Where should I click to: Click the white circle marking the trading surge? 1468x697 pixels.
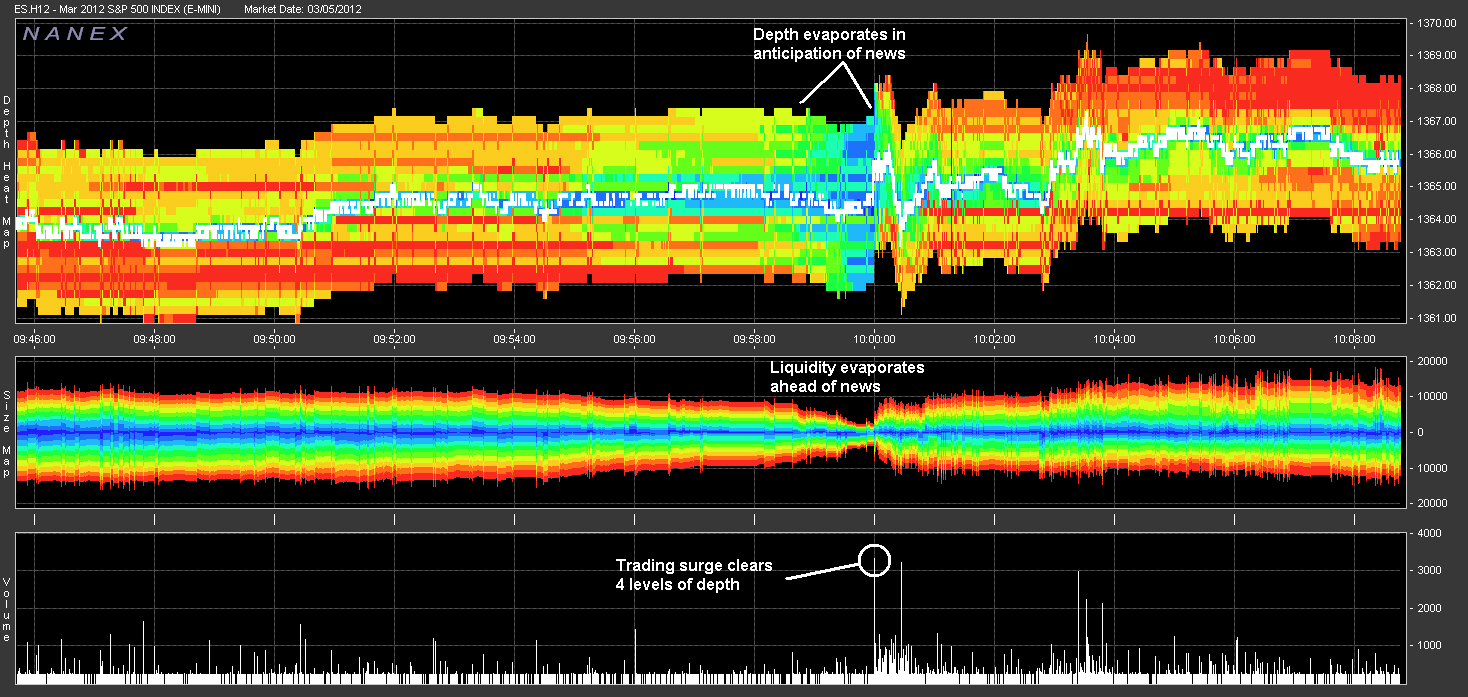click(x=874, y=560)
